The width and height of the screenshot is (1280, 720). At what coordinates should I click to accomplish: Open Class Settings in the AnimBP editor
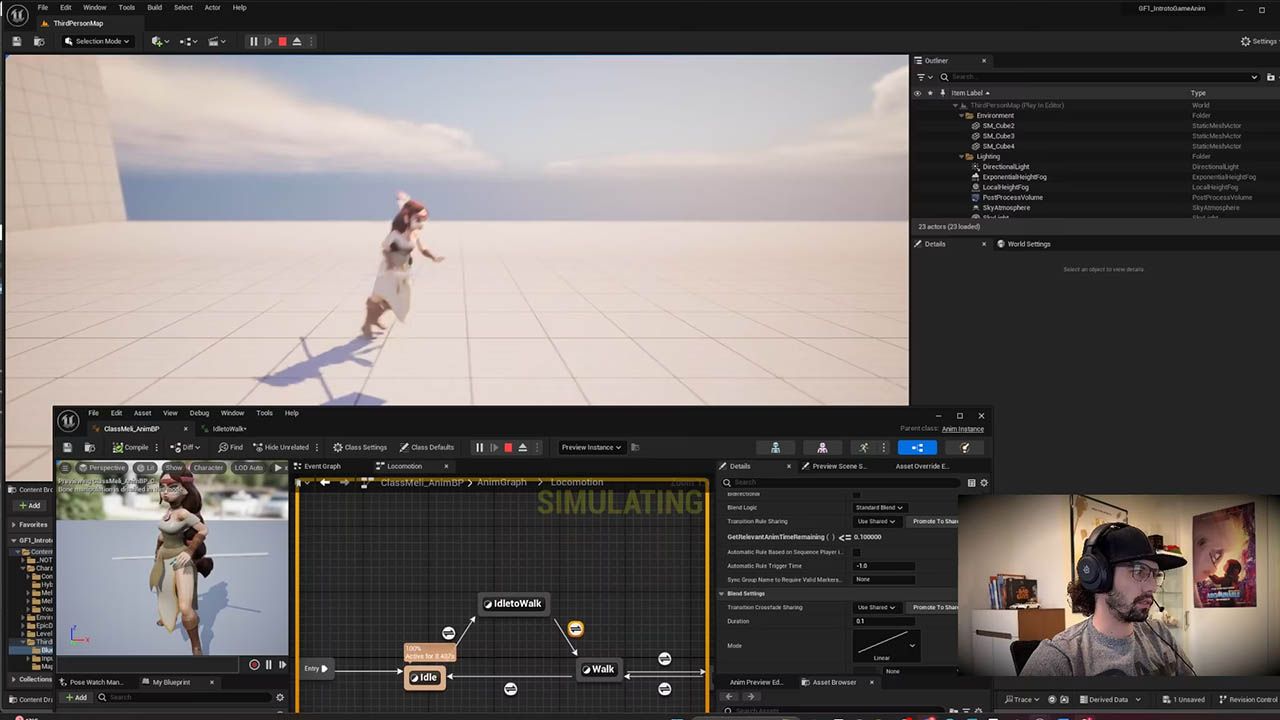tap(360, 447)
